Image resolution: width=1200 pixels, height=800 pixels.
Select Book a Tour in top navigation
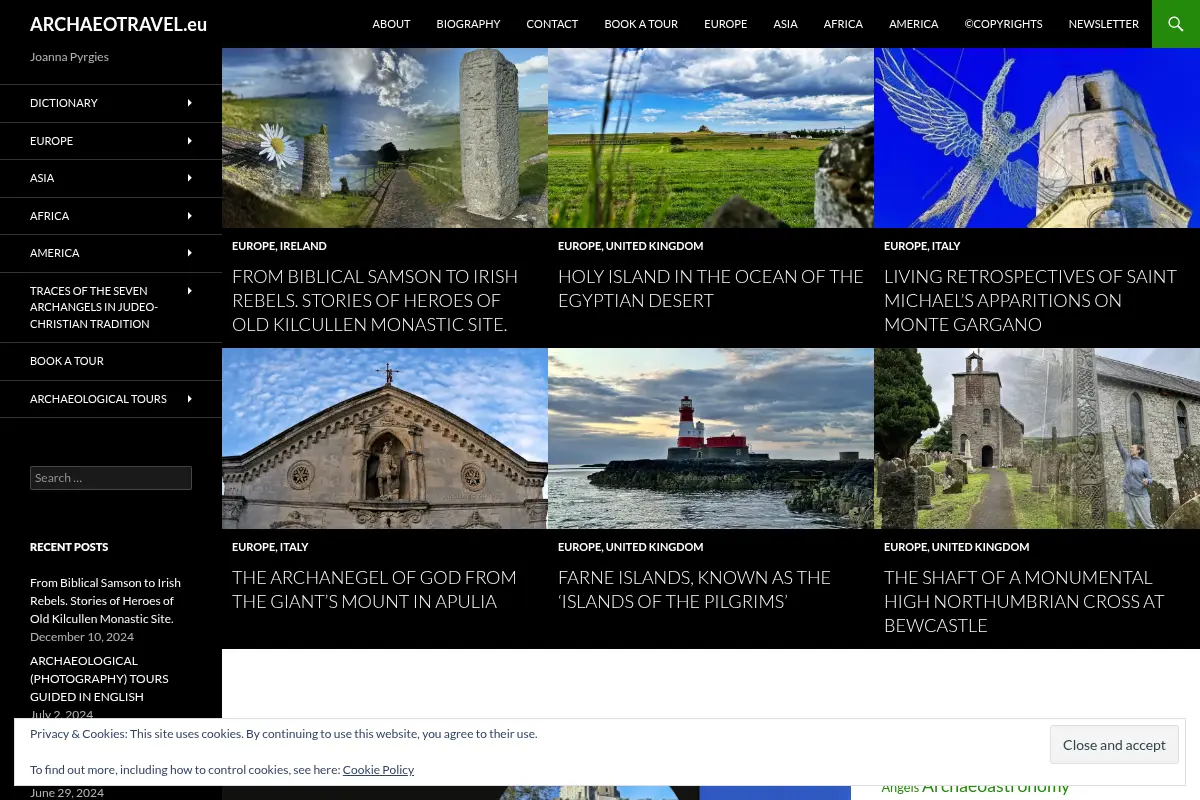(641, 24)
